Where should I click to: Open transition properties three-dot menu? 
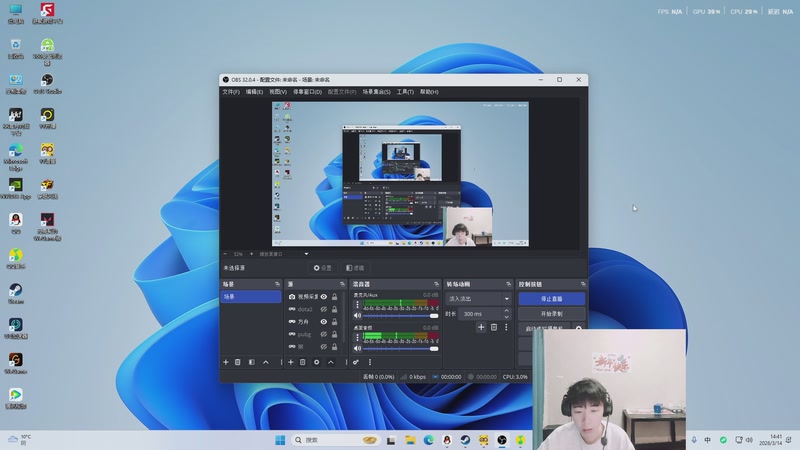coord(506,327)
